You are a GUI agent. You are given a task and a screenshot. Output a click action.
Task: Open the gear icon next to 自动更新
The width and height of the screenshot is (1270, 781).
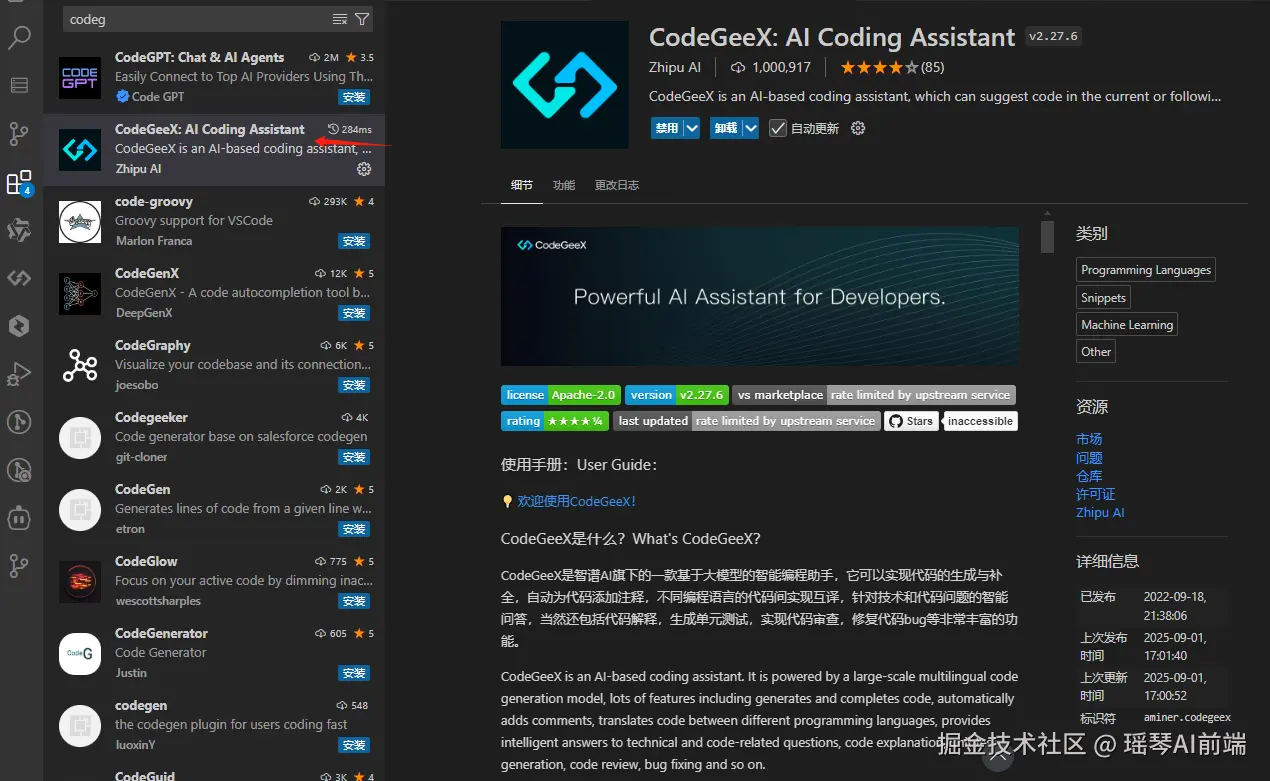857,128
